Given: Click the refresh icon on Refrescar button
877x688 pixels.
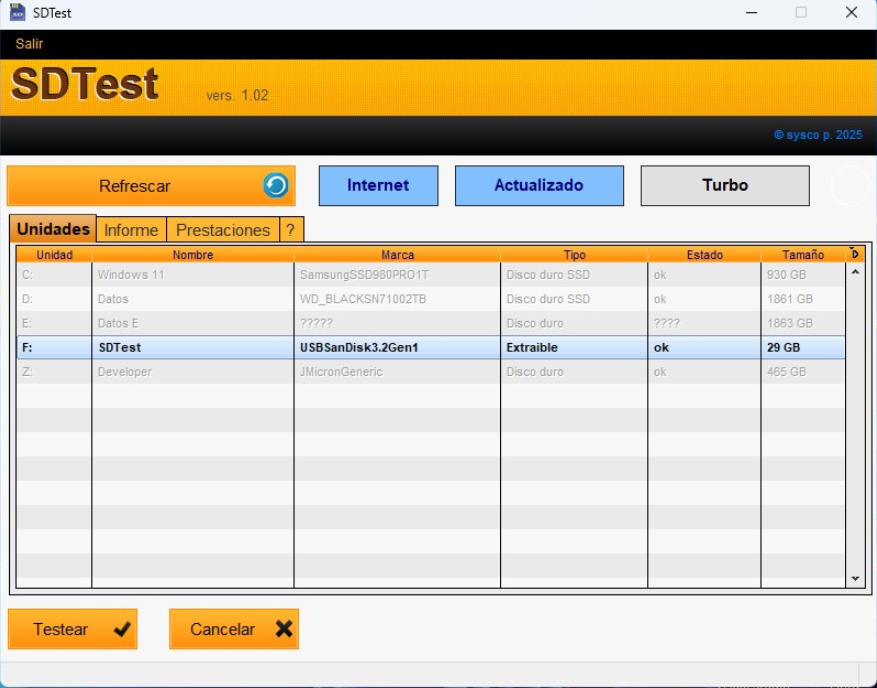Looking at the screenshot, I should pyautogui.click(x=275, y=185).
